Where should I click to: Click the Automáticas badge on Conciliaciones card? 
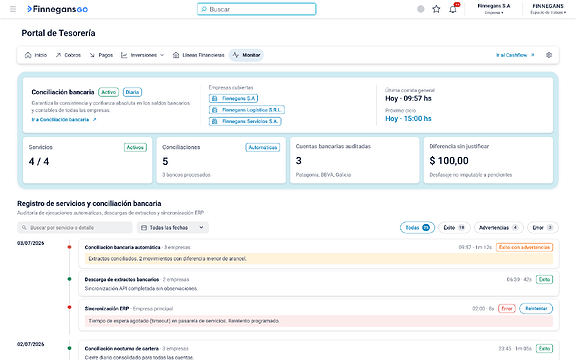point(263,147)
